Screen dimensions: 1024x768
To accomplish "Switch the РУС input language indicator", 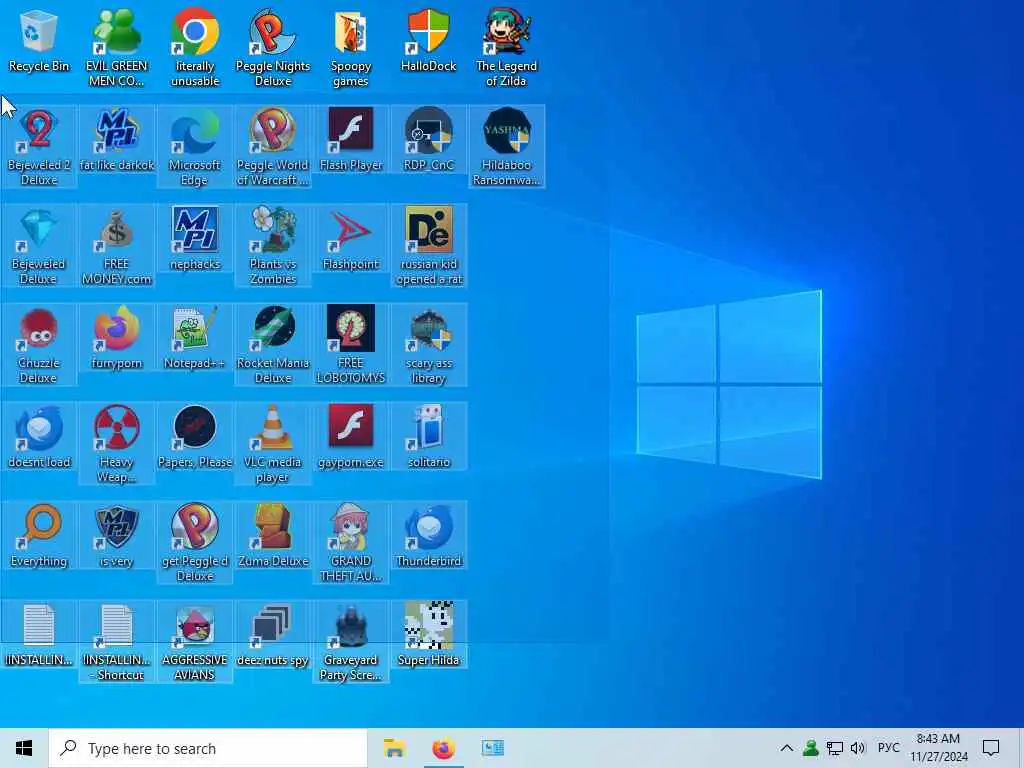I will tap(888, 748).
